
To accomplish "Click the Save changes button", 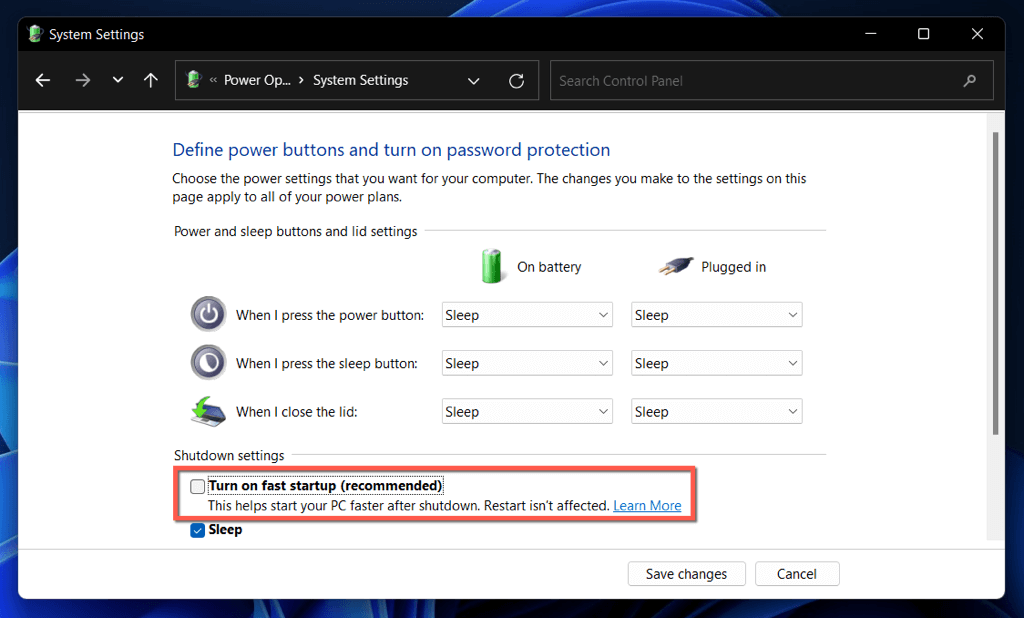I will click(686, 574).
